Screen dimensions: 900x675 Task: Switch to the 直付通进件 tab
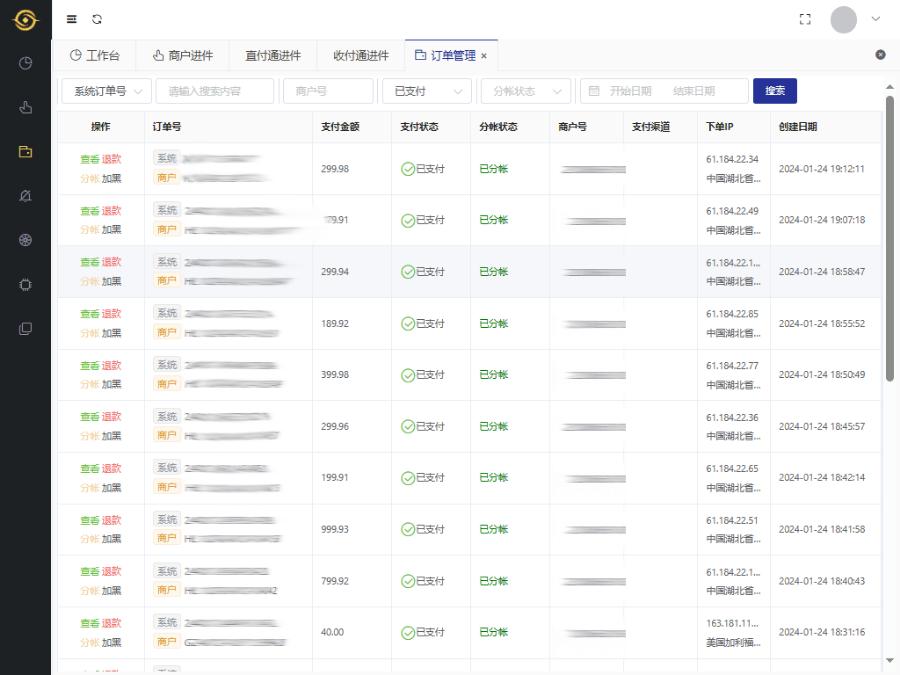(273, 56)
